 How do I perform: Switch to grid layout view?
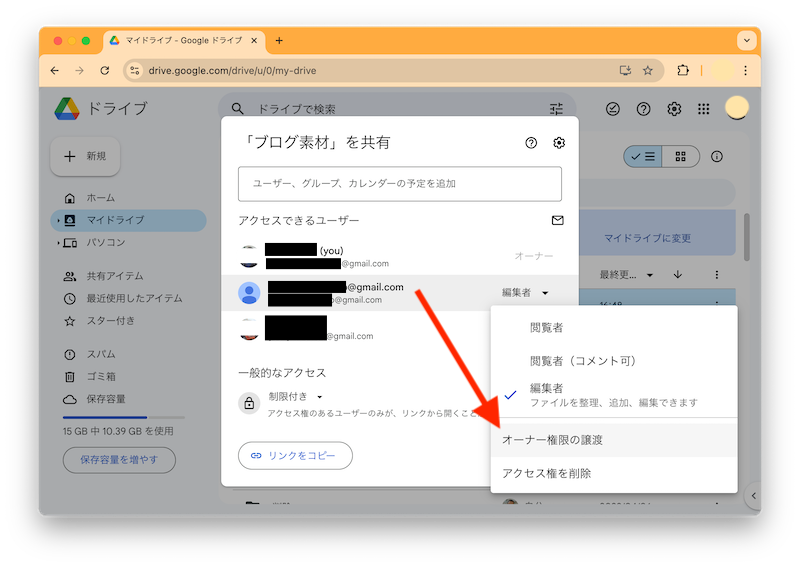(681, 157)
